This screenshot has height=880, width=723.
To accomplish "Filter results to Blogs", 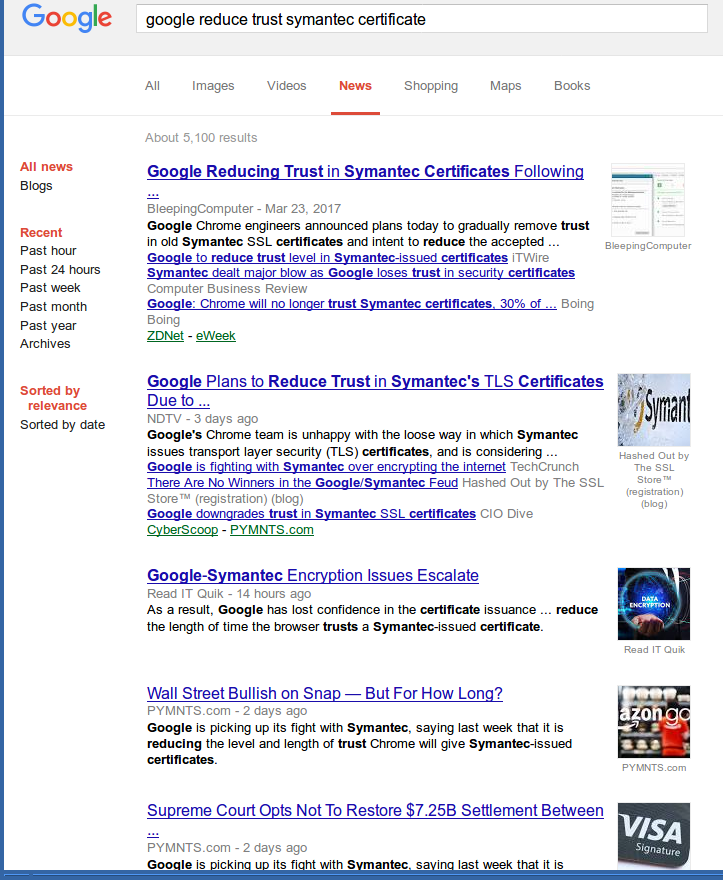I will 36,186.
